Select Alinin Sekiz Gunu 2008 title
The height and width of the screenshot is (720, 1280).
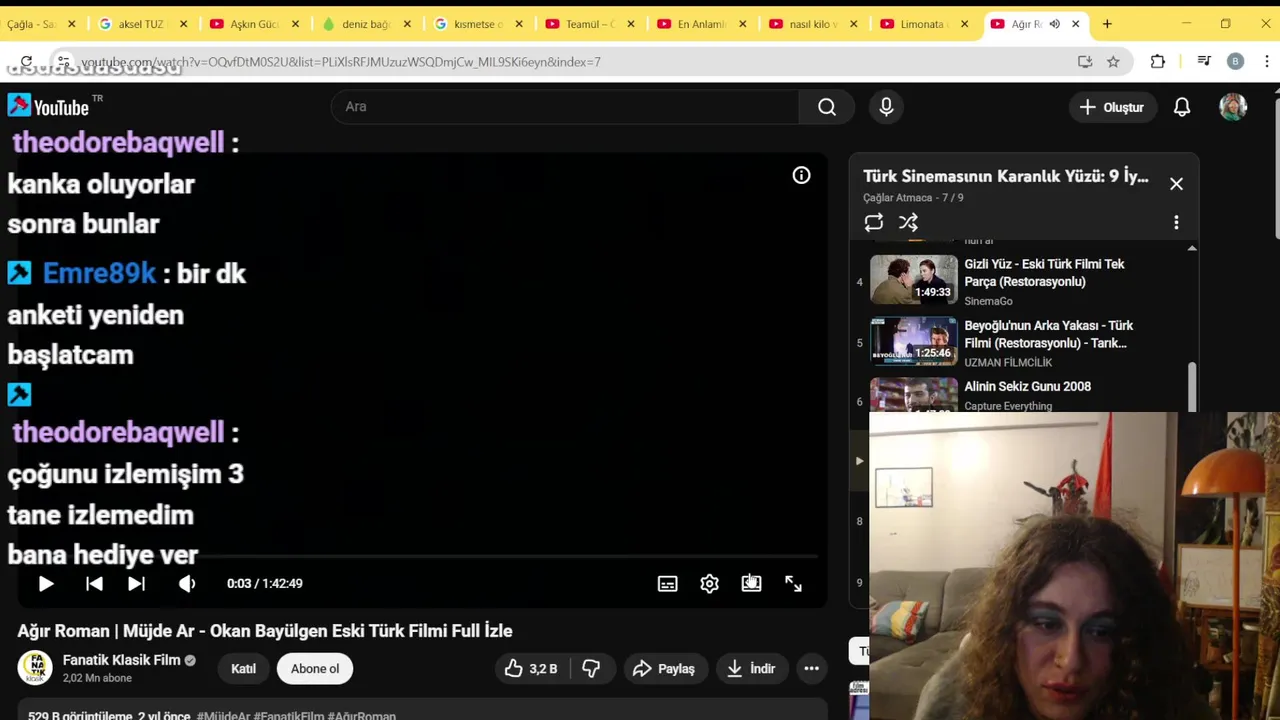pyautogui.click(x=1027, y=387)
